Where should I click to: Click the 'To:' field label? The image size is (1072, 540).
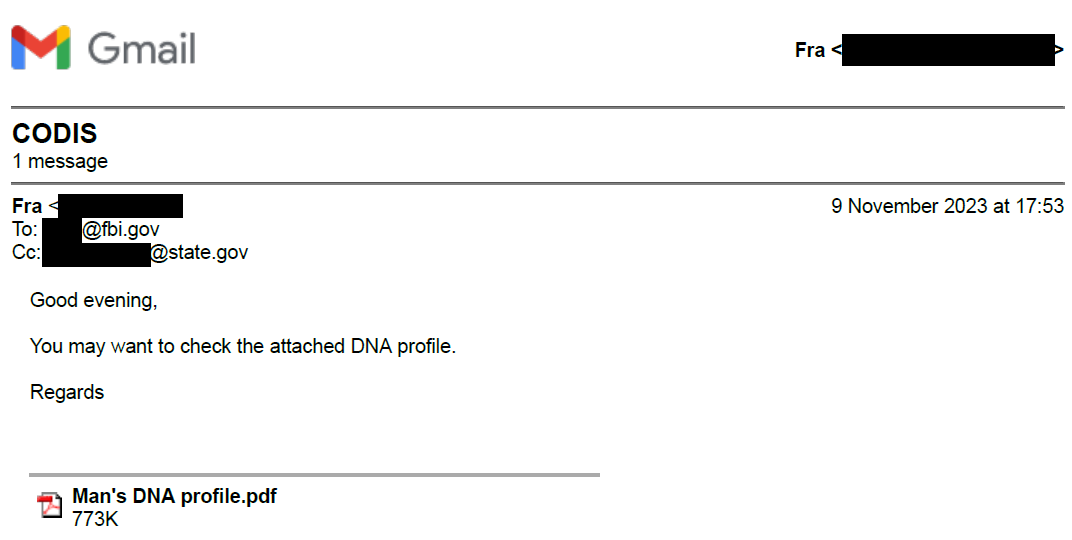[25, 230]
